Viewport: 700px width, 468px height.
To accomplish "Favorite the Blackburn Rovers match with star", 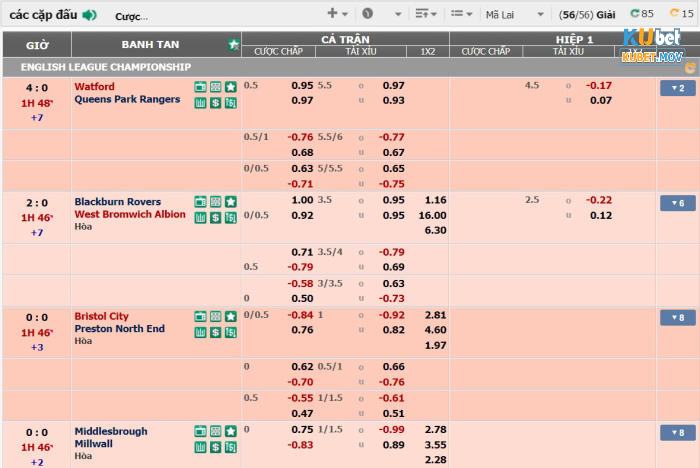I will pos(231,202).
